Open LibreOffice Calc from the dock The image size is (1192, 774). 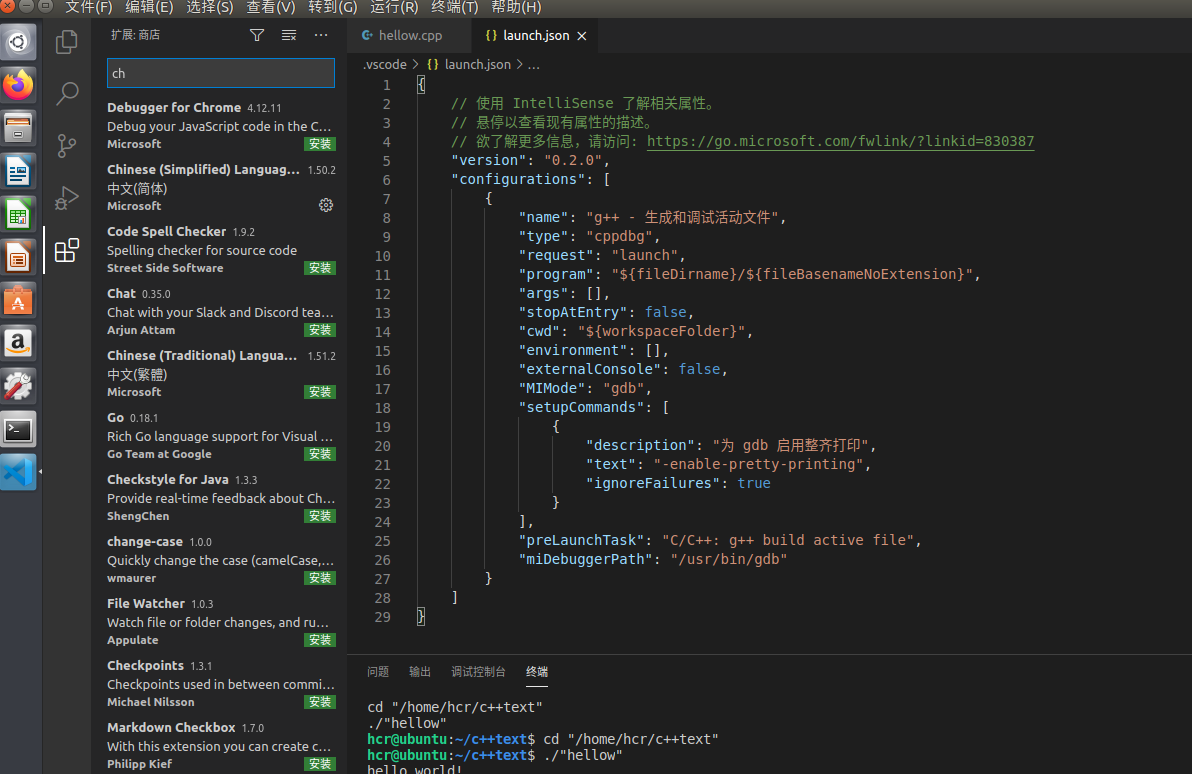coord(18,214)
